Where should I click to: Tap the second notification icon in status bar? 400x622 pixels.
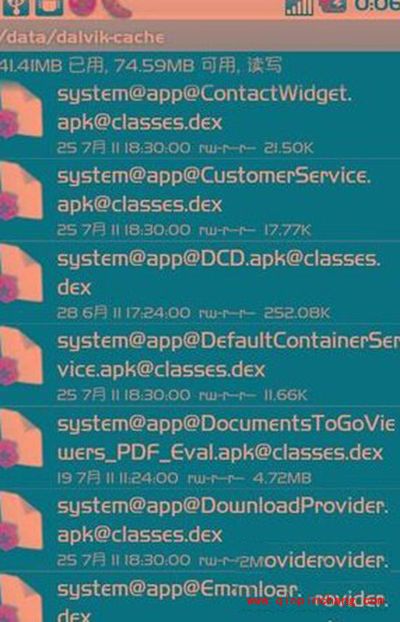(49, 7)
